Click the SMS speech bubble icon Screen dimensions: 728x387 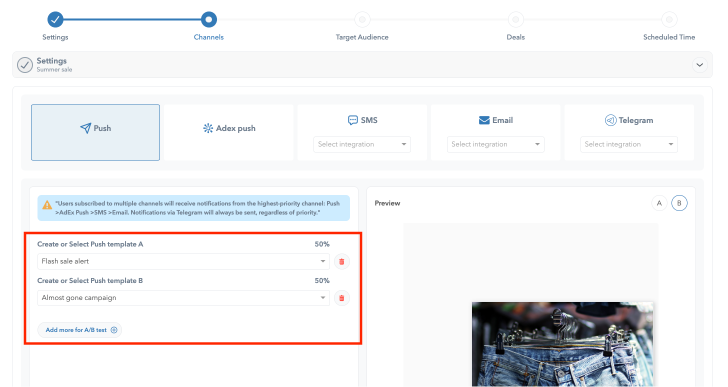[x=353, y=120]
